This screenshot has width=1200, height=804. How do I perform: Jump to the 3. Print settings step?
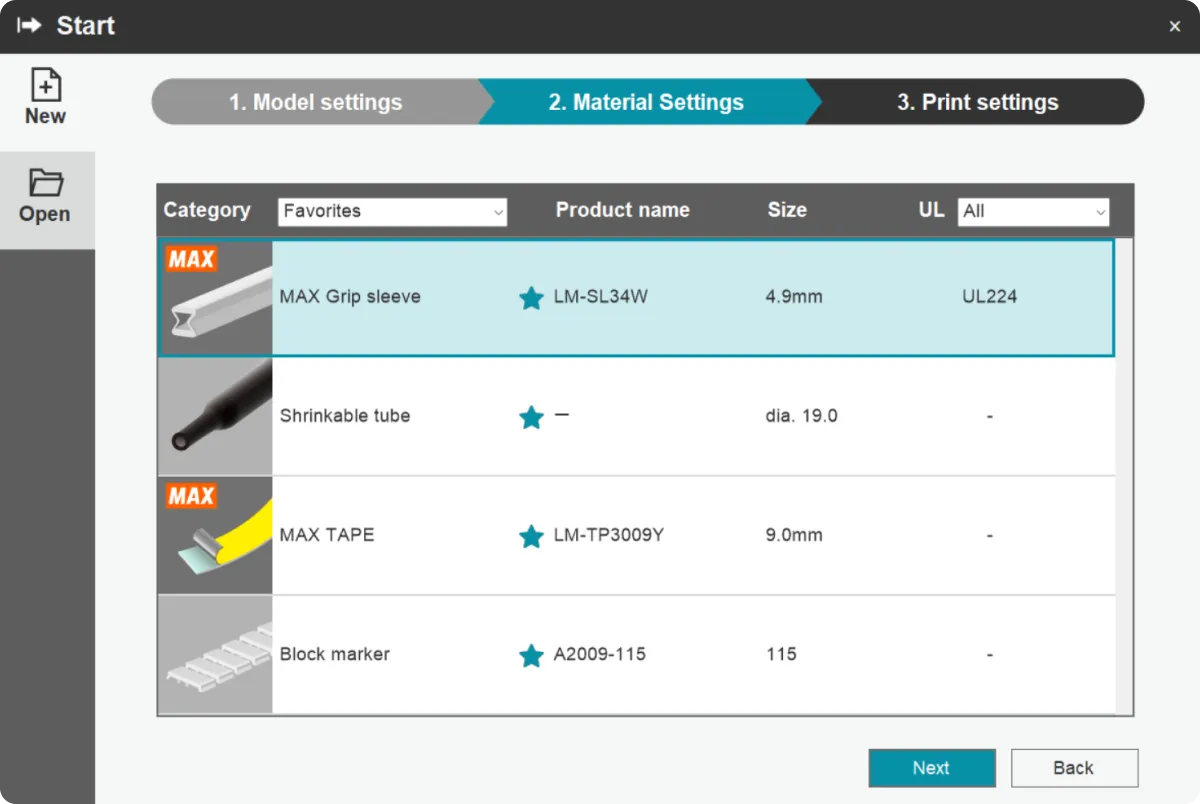pyautogui.click(x=977, y=102)
